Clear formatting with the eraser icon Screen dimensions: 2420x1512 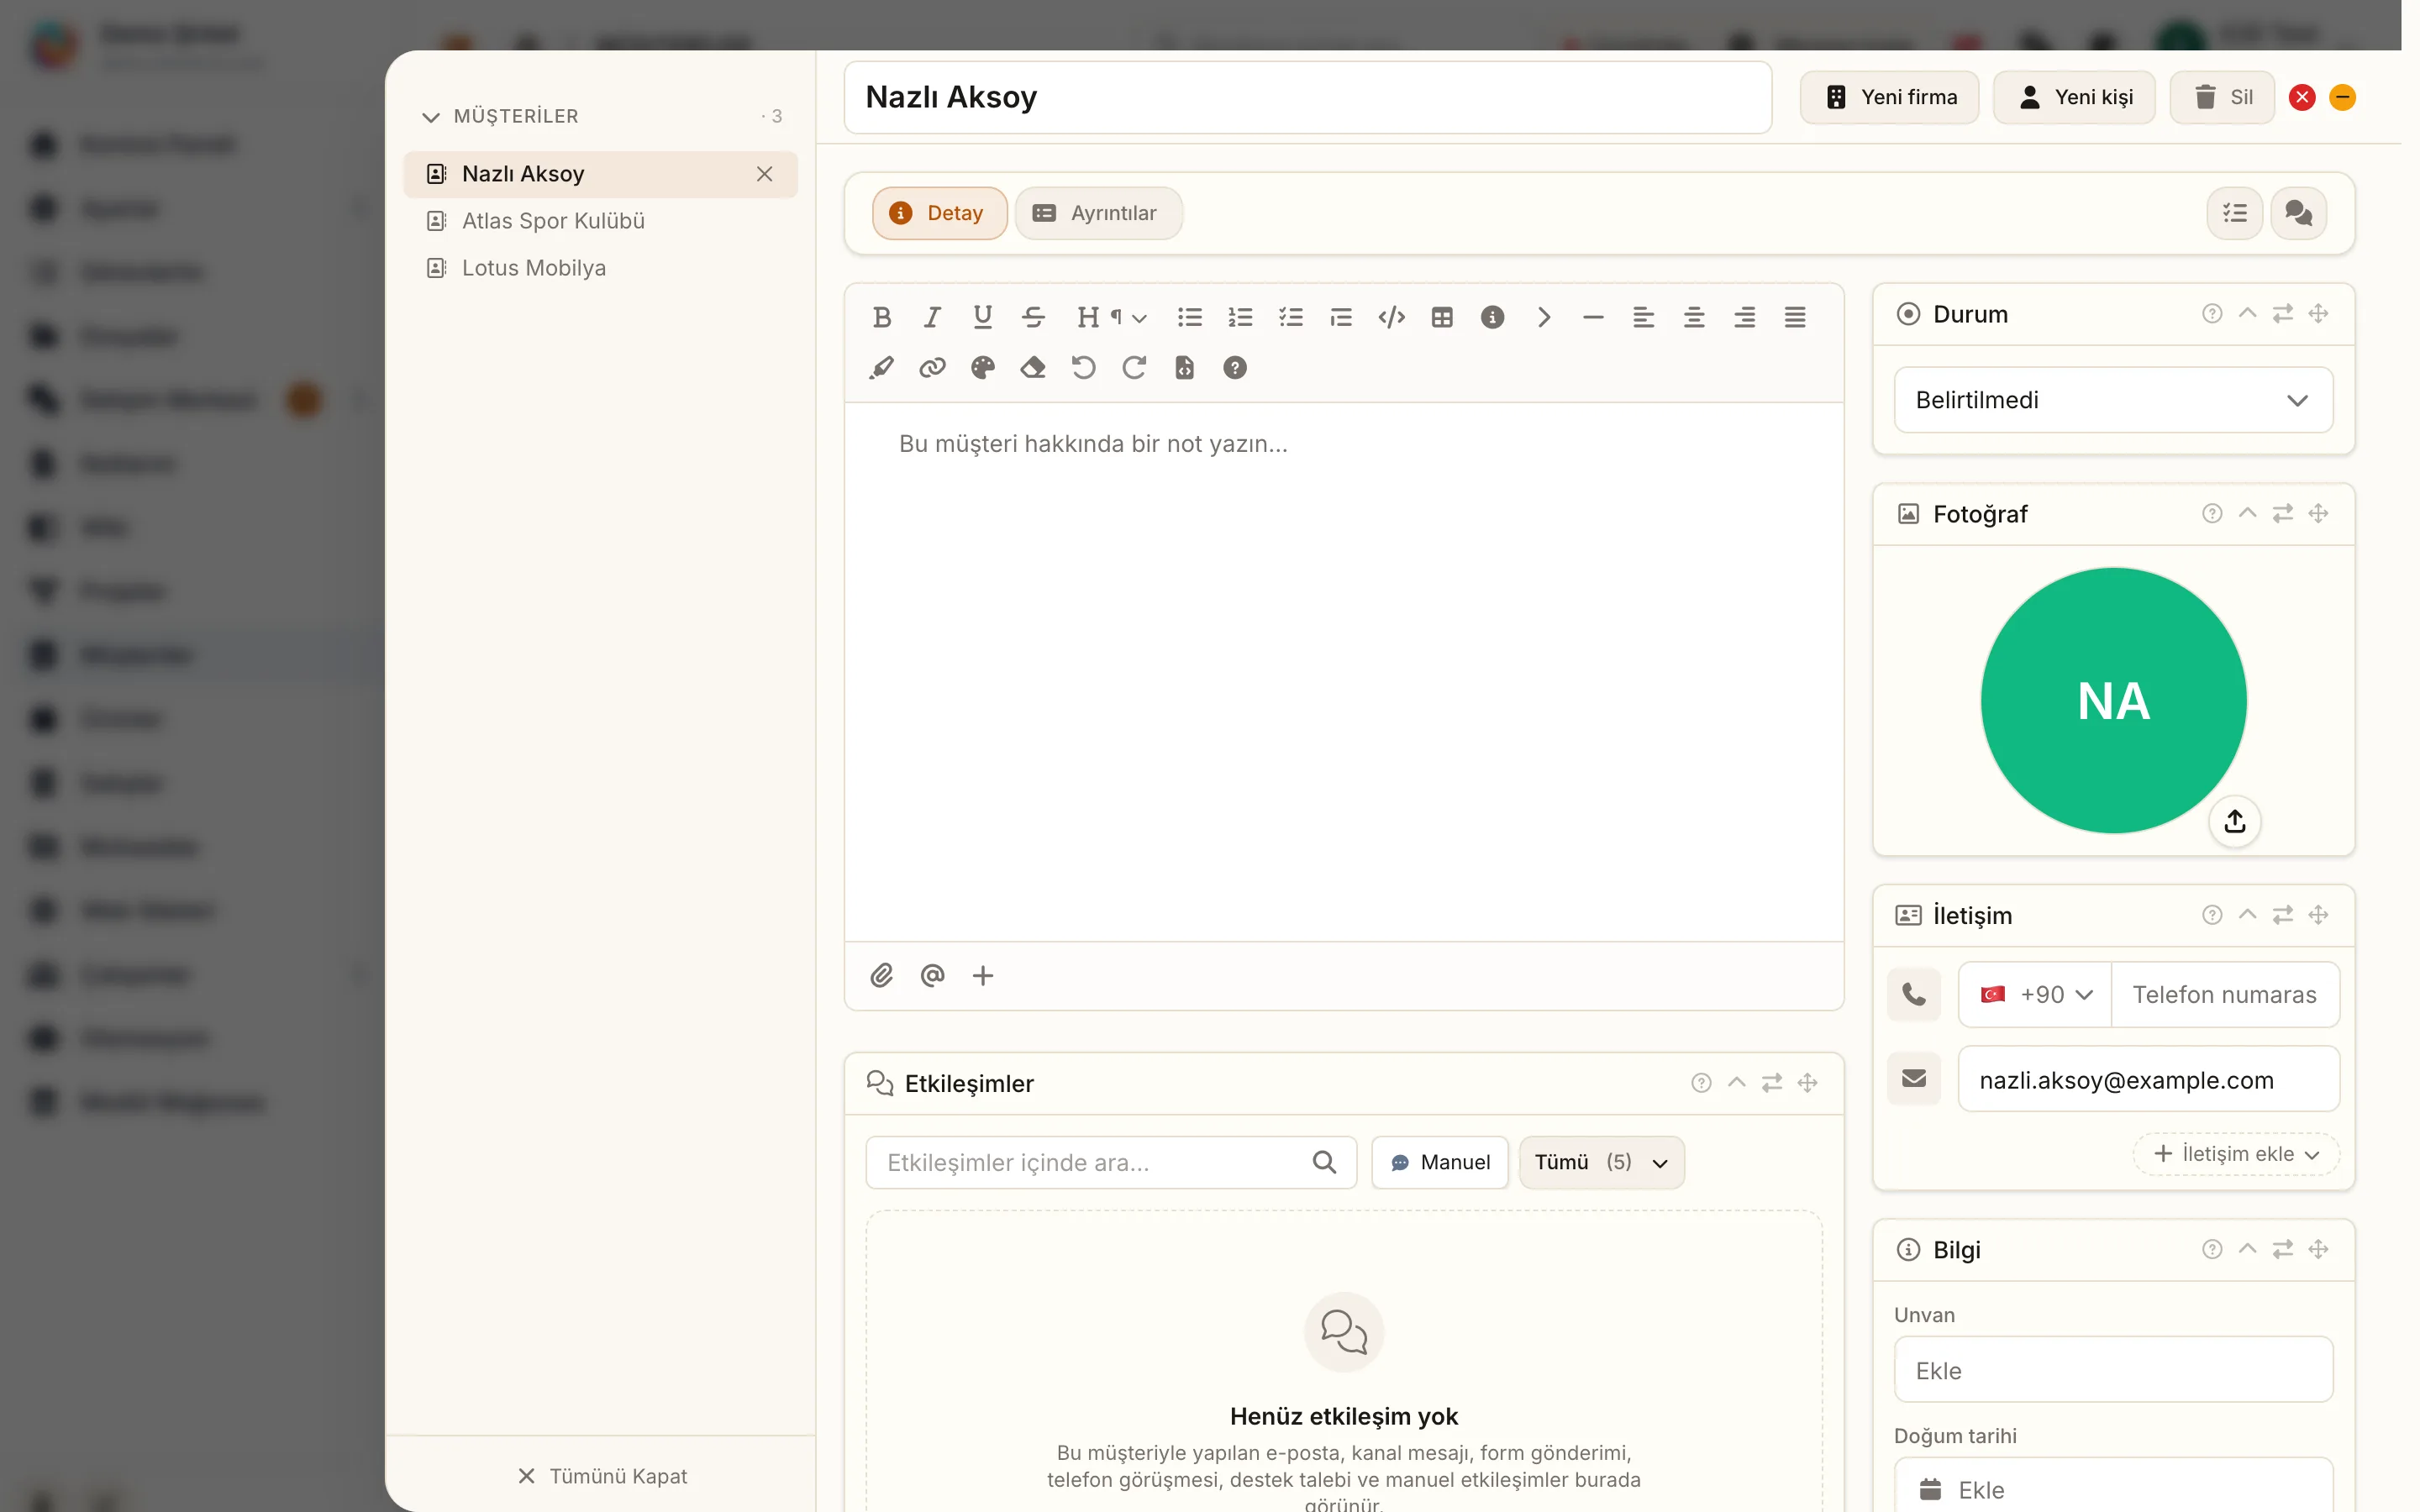[1033, 368]
